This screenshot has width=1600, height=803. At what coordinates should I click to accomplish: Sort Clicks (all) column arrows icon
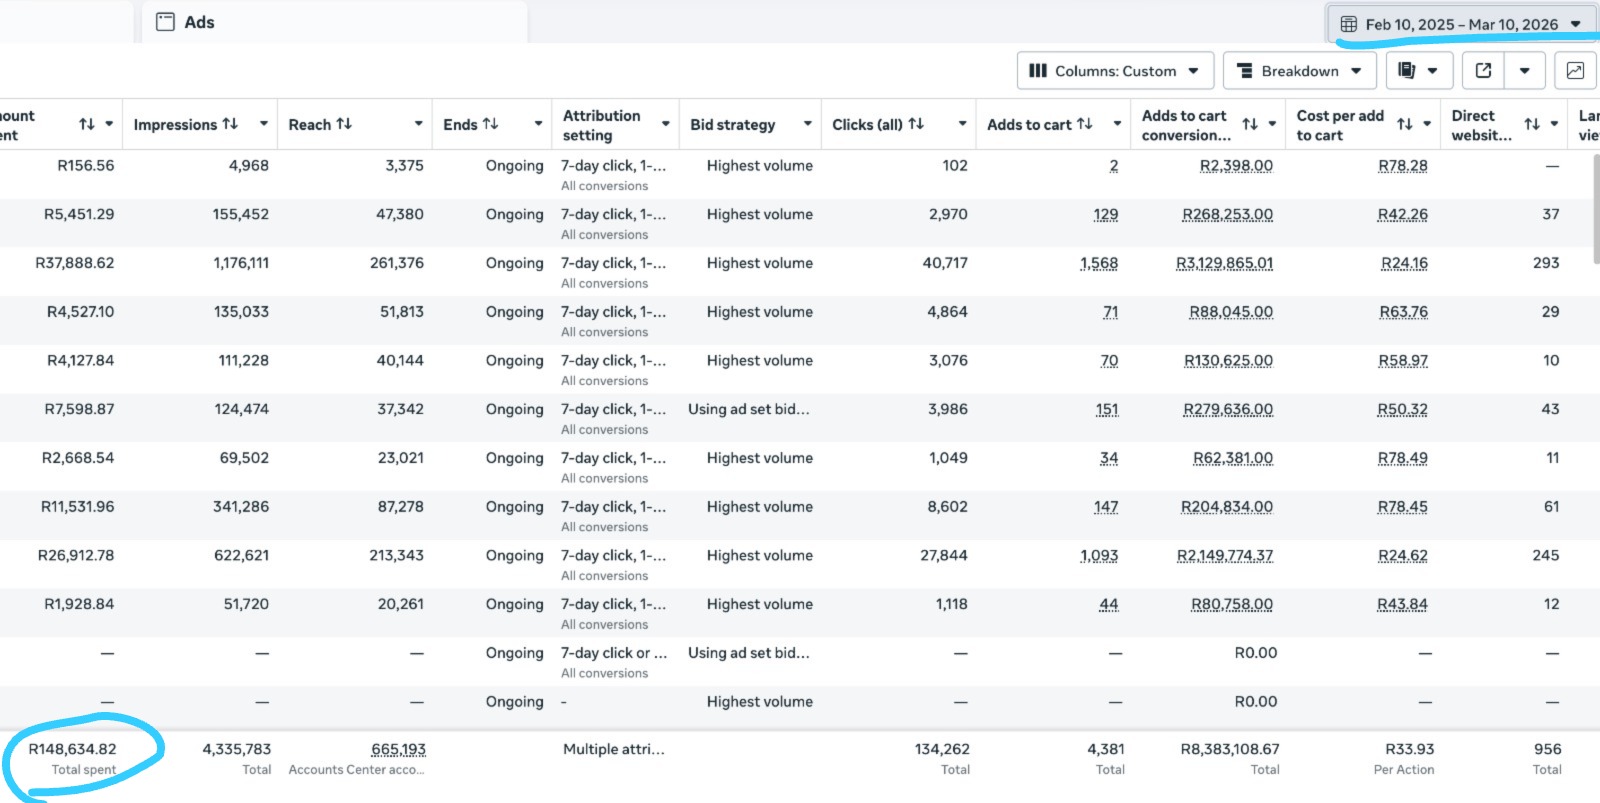[916, 124]
